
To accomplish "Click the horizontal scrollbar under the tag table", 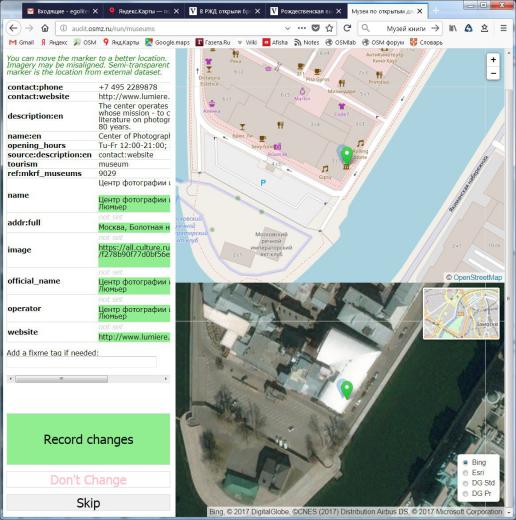I will click(88, 379).
